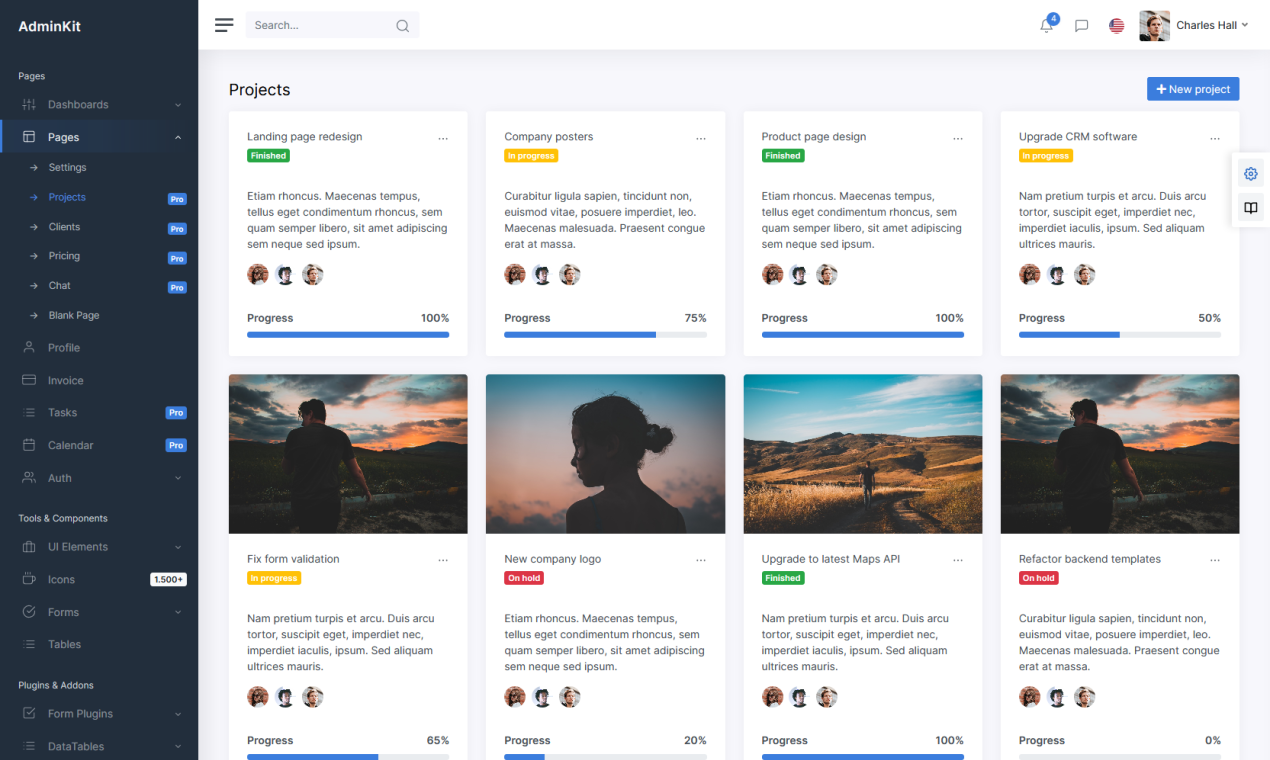Screen dimensions: 1270x760
Task: Click the progress bar on Upgrade CRM software
Action: pos(1119,335)
